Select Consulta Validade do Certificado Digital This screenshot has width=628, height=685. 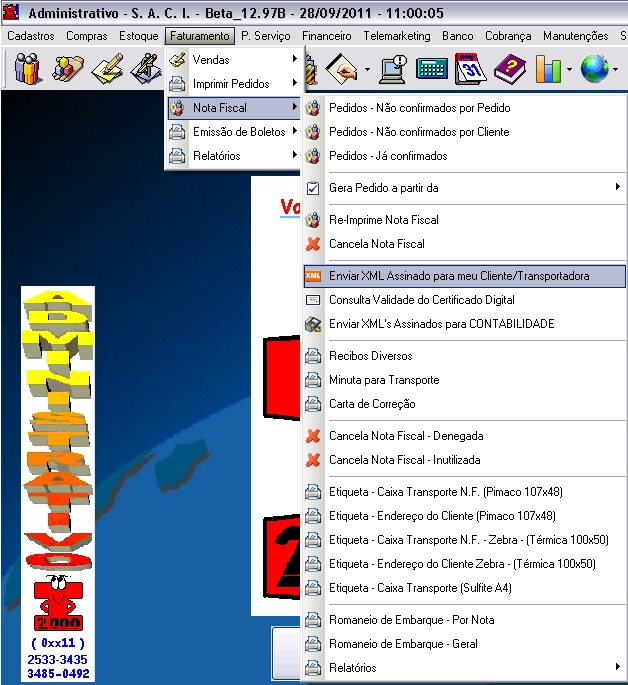click(421, 300)
